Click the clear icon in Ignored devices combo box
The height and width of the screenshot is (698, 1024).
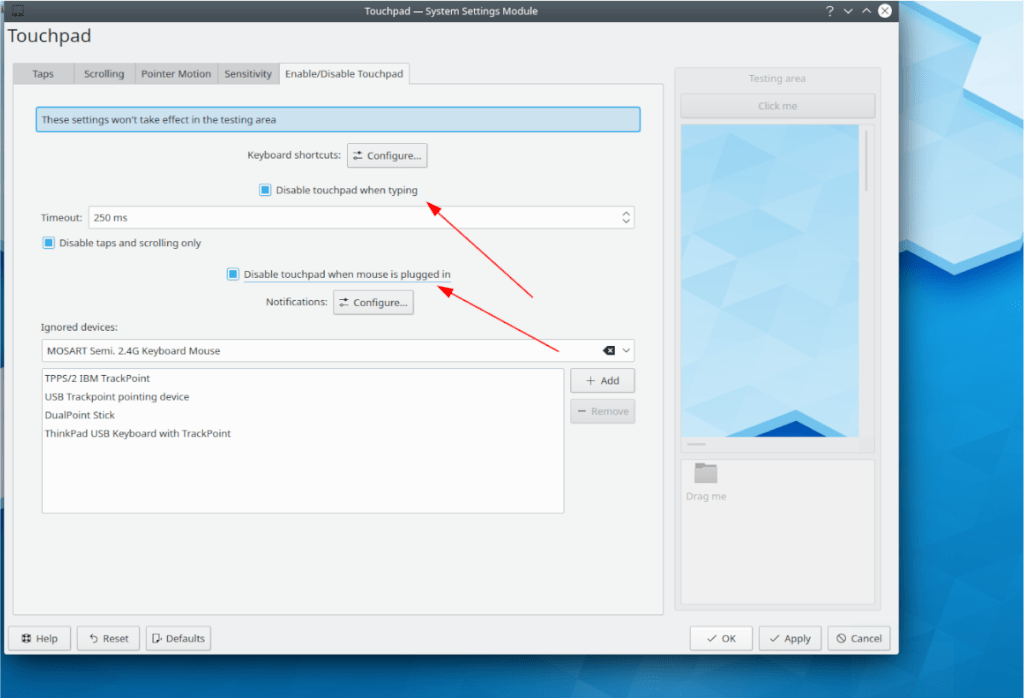(x=609, y=351)
